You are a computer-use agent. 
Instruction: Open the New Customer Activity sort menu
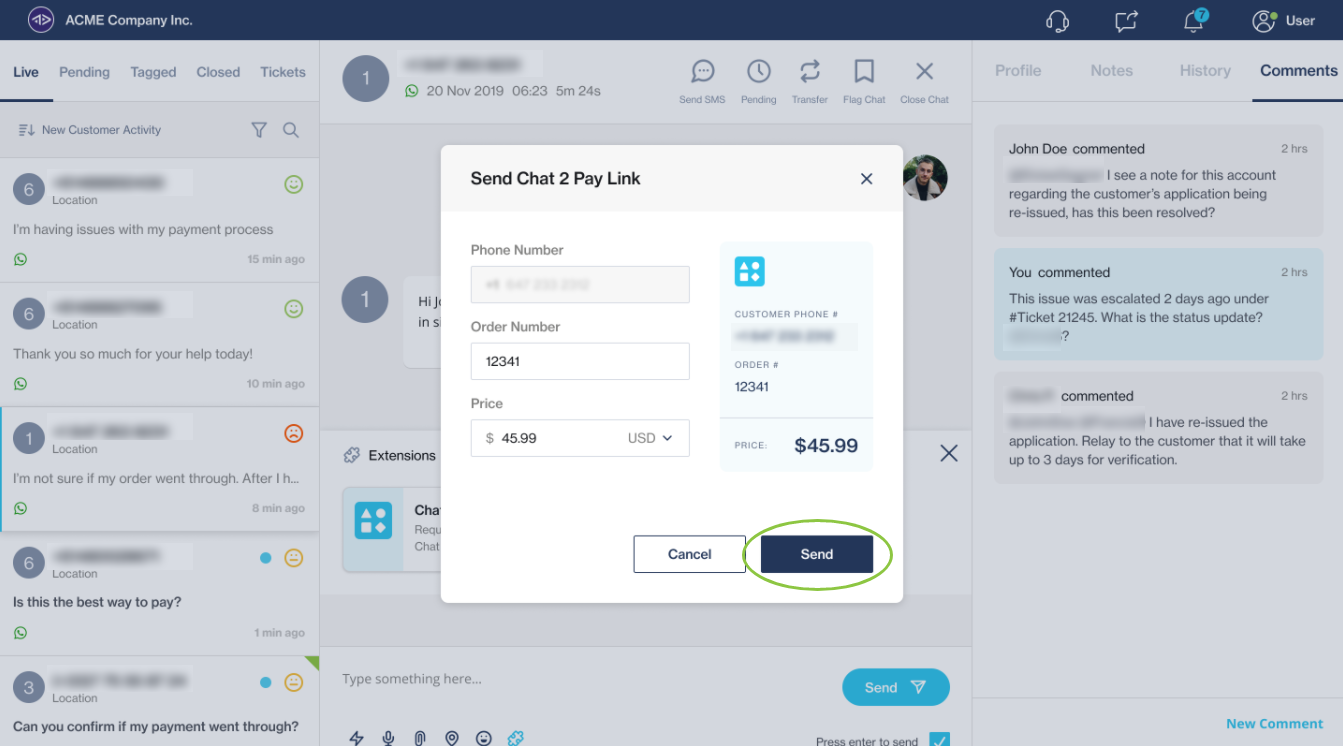coord(90,130)
